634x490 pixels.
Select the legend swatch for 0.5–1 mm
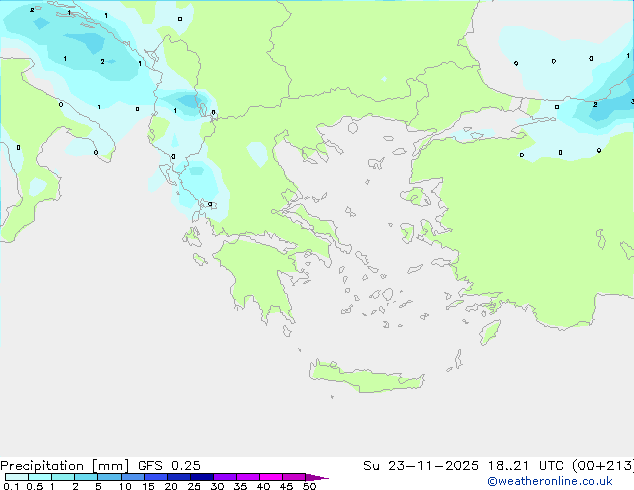click(40, 477)
